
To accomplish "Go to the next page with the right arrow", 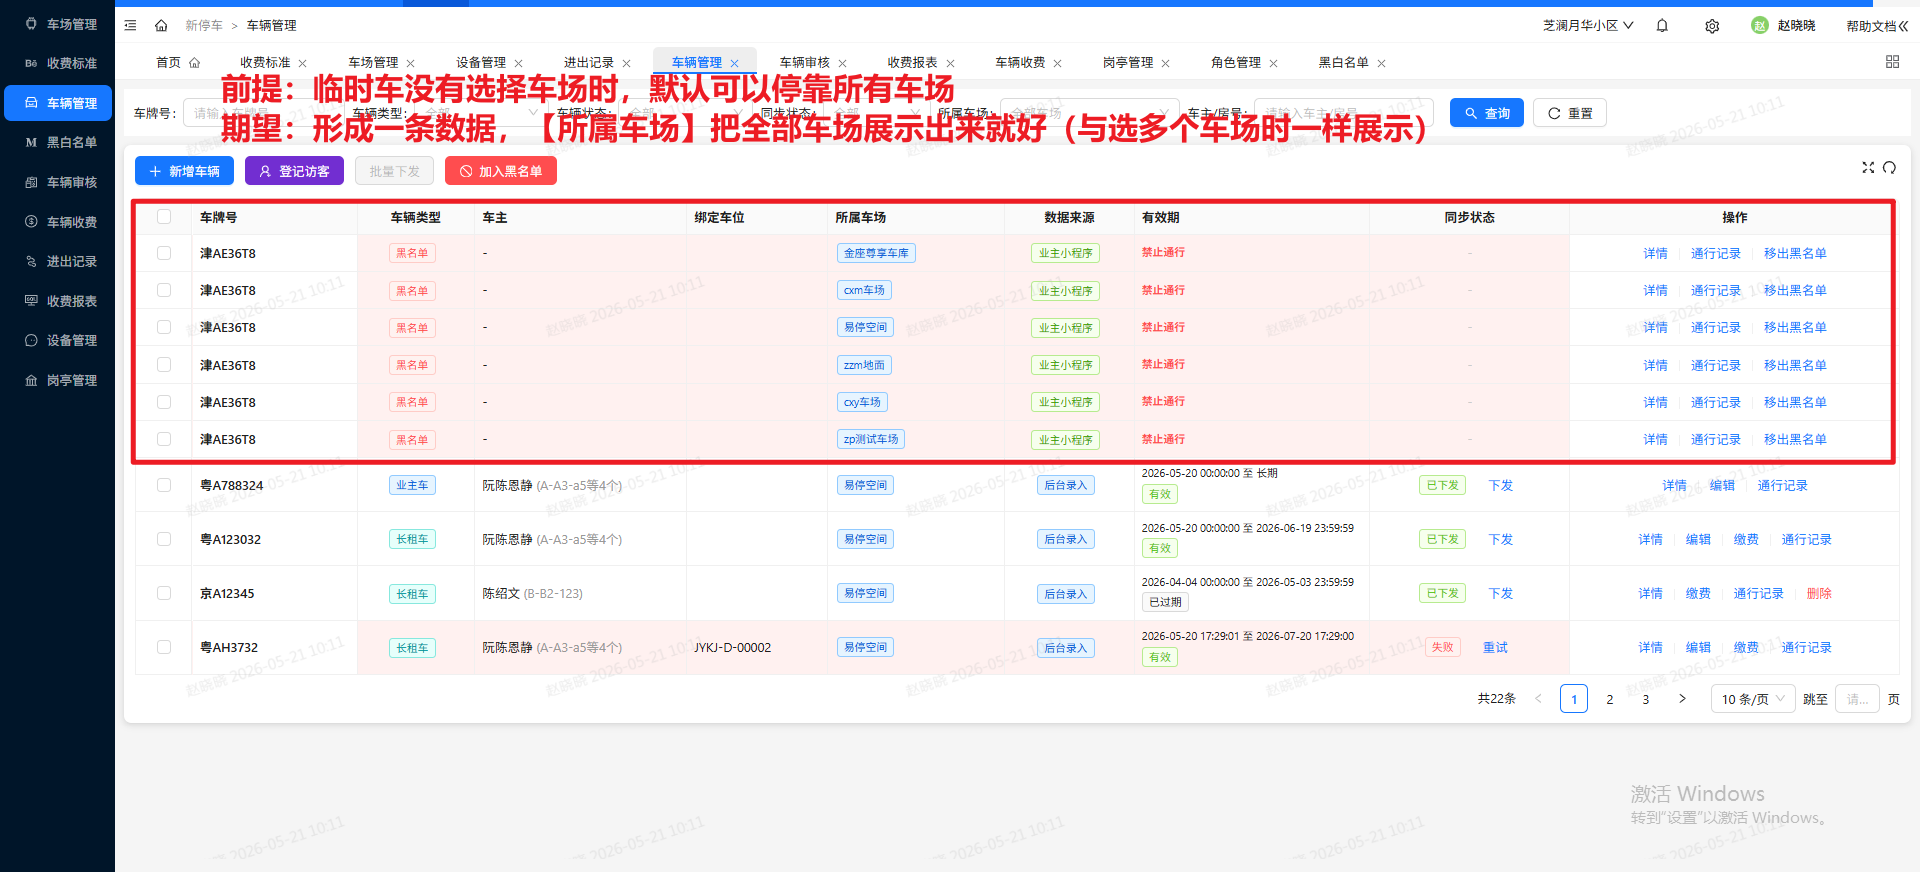I will click(1682, 699).
